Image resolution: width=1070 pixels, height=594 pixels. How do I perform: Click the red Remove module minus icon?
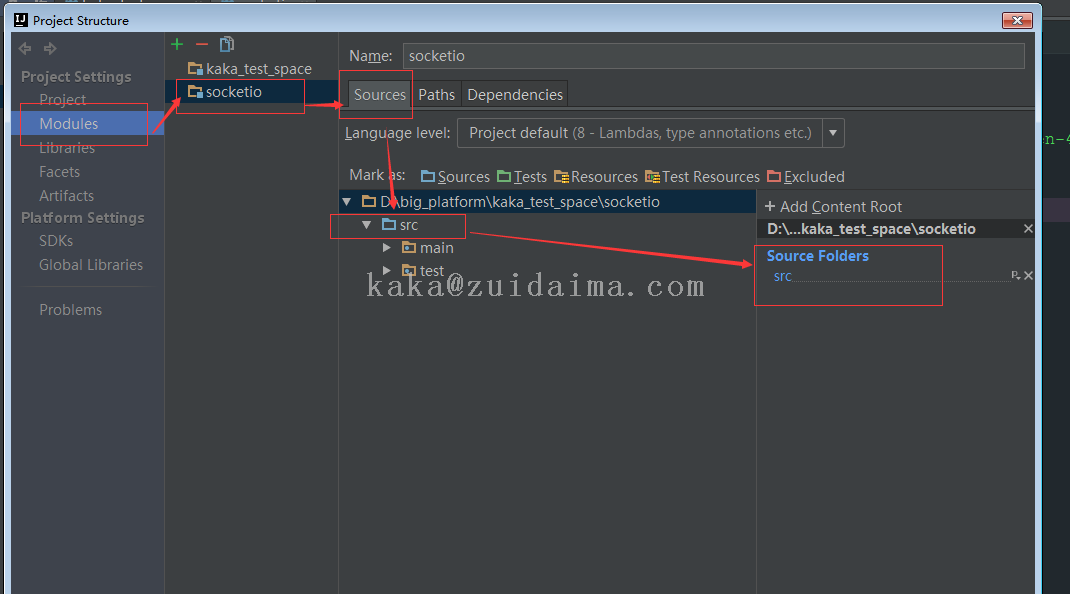click(201, 44)
